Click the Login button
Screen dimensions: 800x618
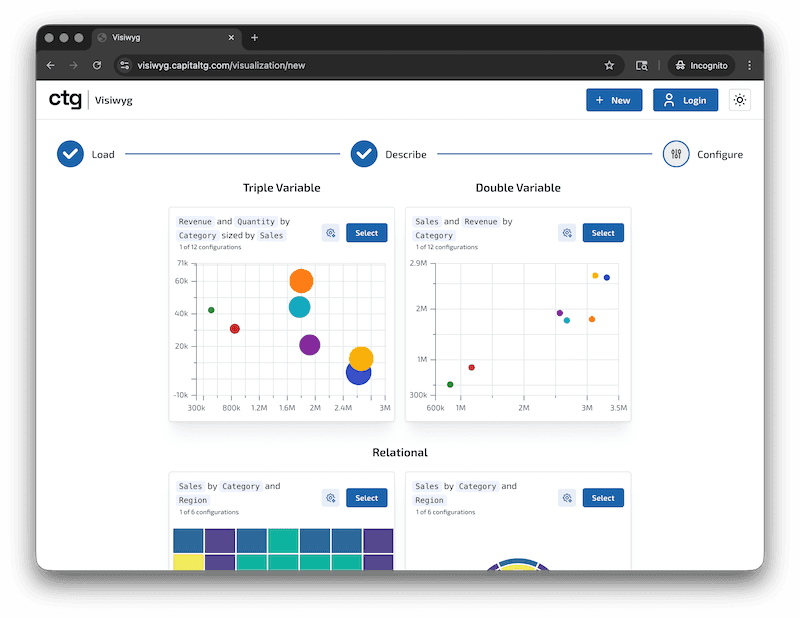coord(685,100)
